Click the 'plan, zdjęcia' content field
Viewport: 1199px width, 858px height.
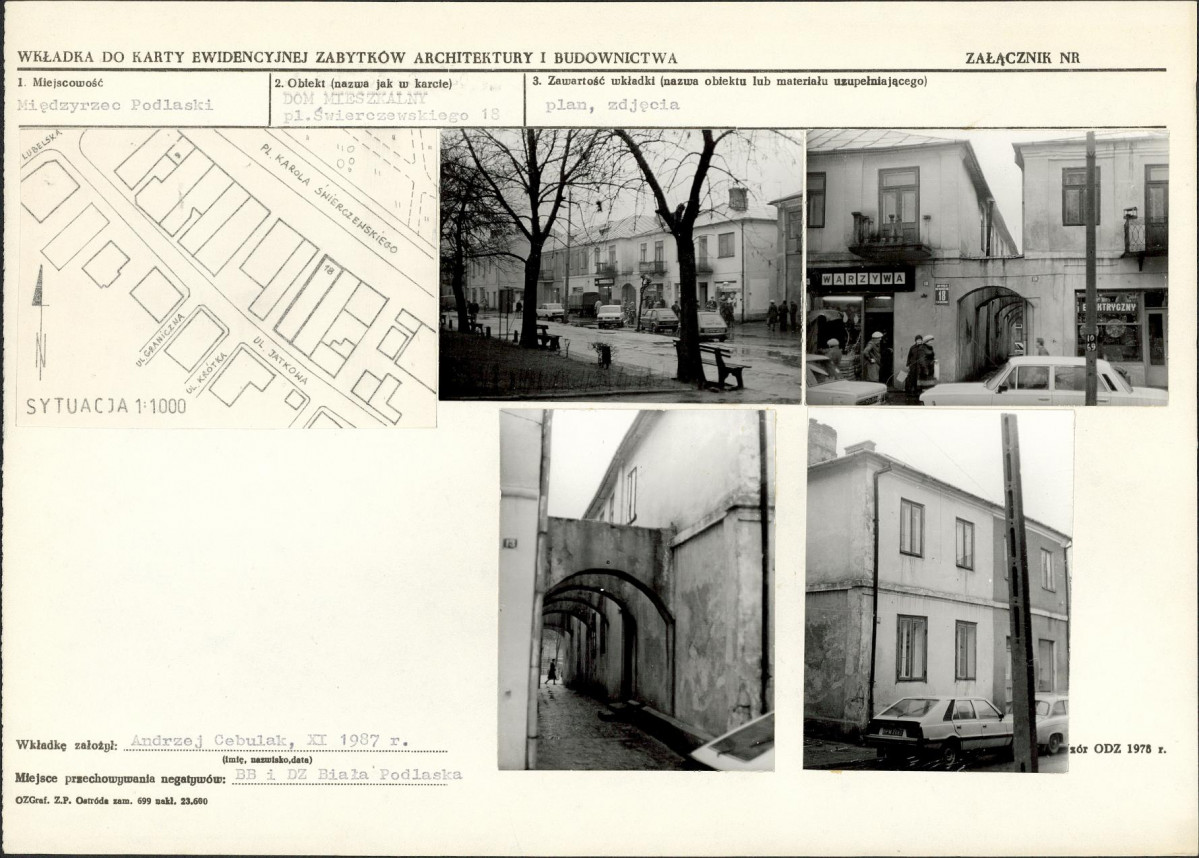click(x=613, y=104)
